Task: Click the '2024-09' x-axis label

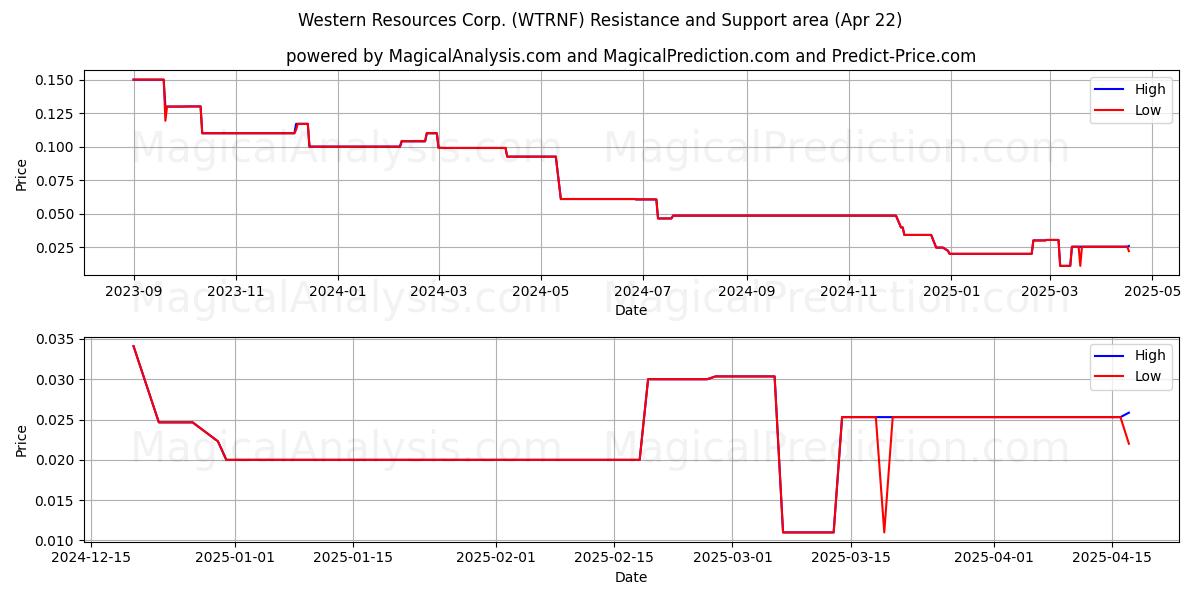Action: [x=747, y=290]
